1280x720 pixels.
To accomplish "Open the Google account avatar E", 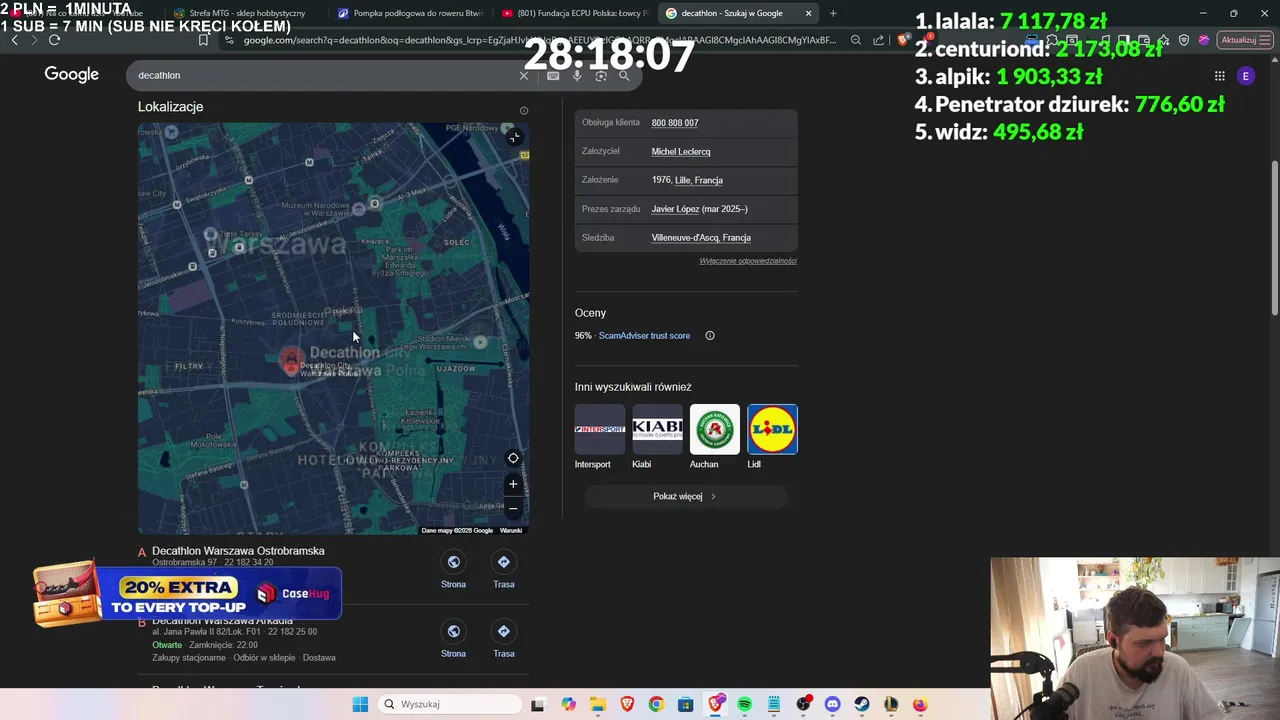I will click(x=1245, y=76).
